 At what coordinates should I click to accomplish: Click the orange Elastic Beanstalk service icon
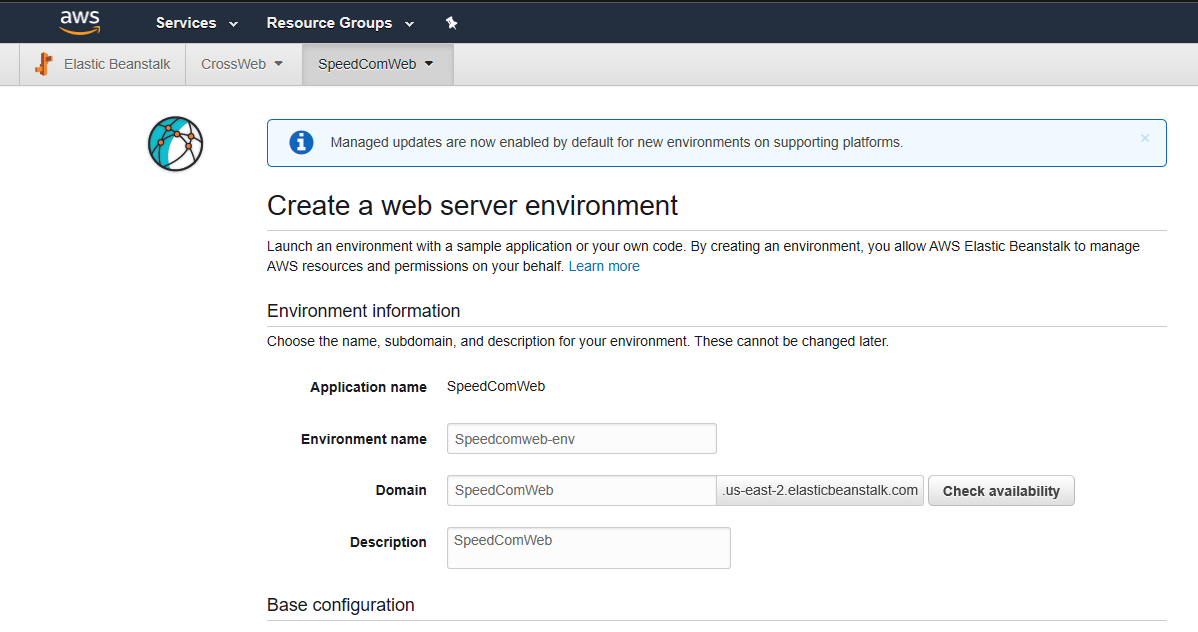43,64
